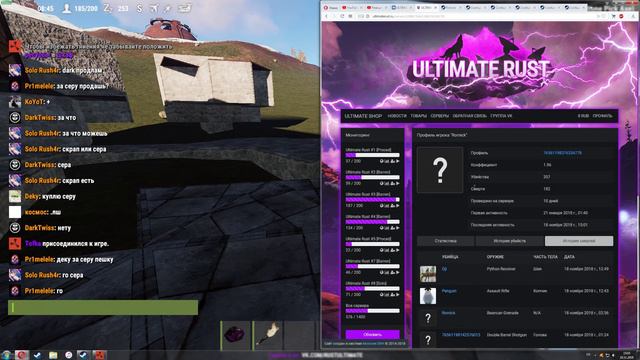Click the red circular icon in the taskbar

coord(22,355)
